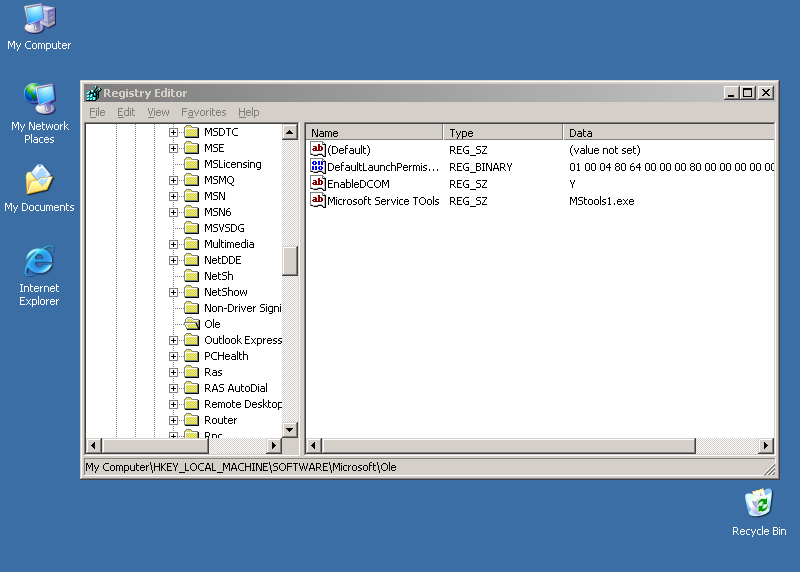The height and width of the screenshot is (572, 800).
Task: Open the Favorites menu
Action: coord(204,112)
